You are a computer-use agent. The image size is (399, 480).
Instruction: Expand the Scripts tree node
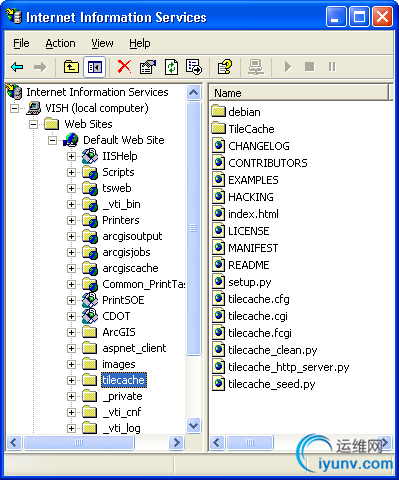71,172
